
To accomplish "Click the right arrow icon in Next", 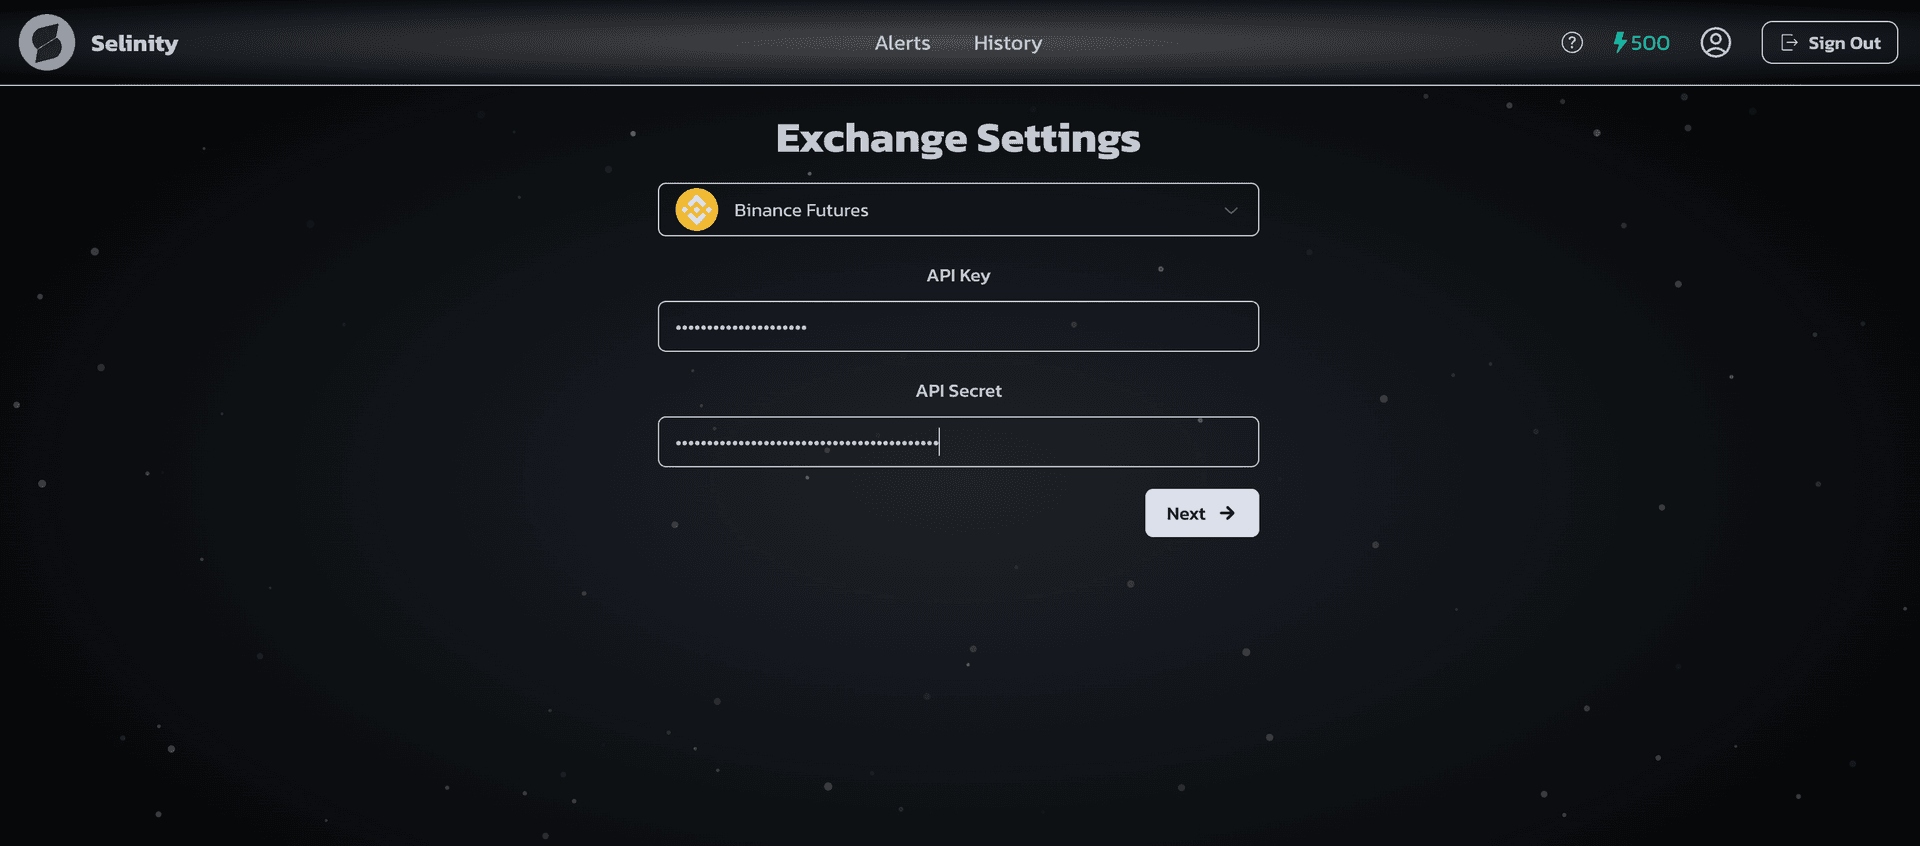I will pyautogui.click(x=1227, y=513).
